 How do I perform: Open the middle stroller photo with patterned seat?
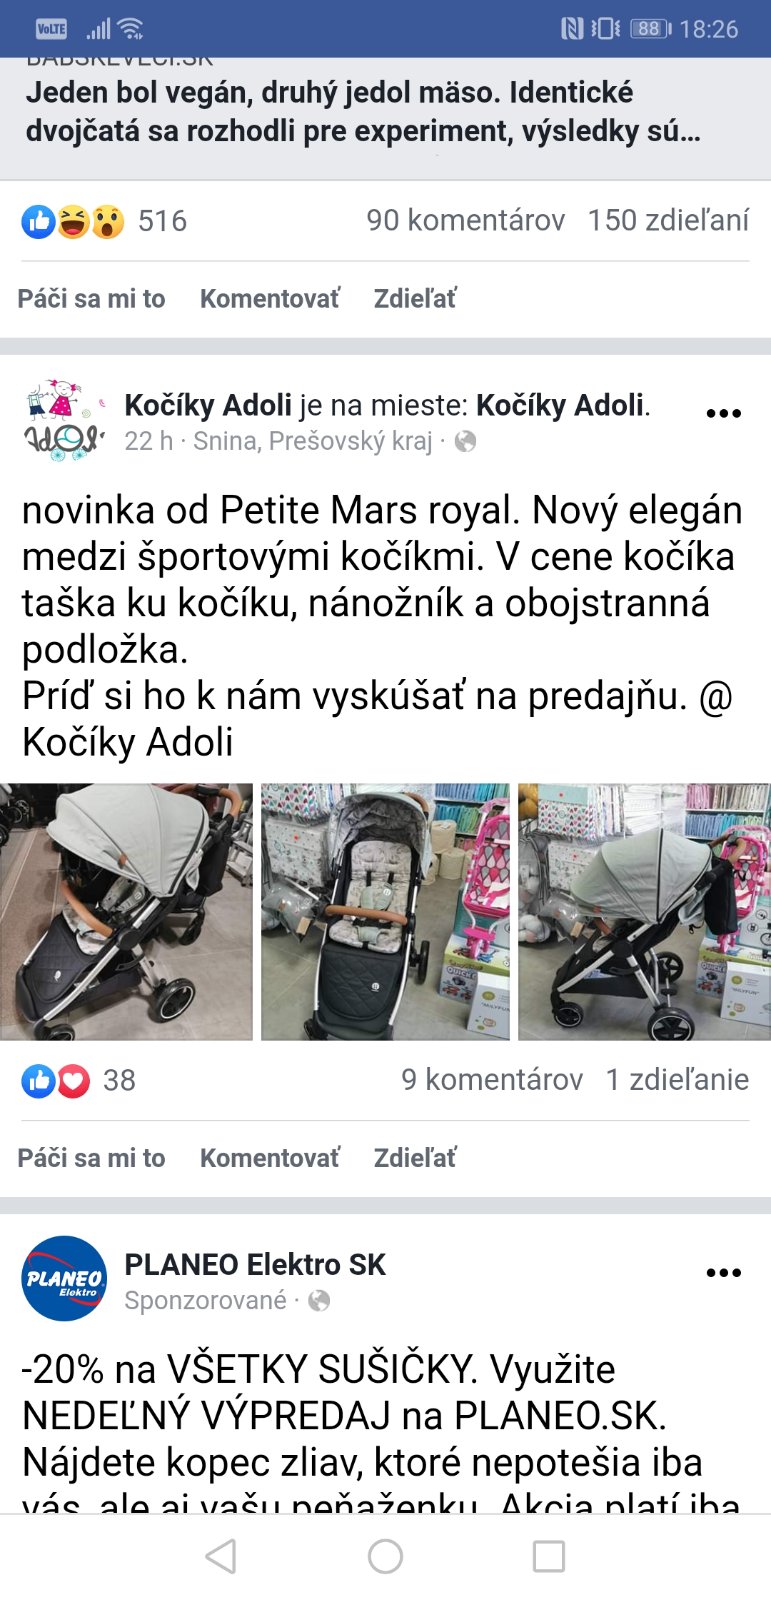(385, 912)
